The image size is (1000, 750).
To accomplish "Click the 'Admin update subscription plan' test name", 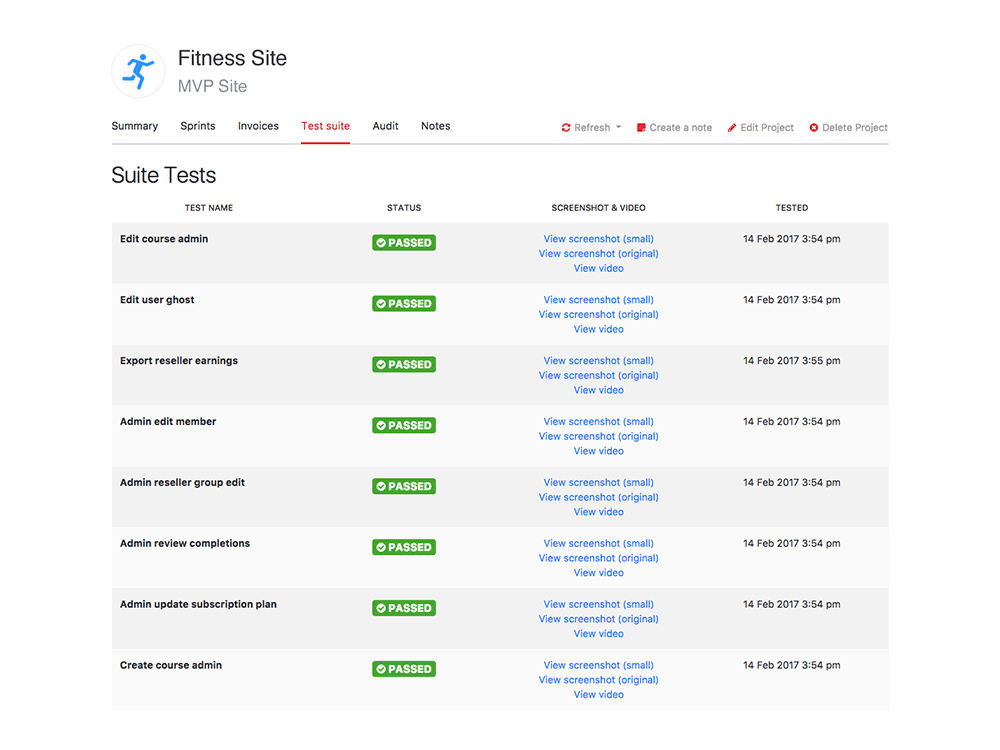I will tap(198, 605).
